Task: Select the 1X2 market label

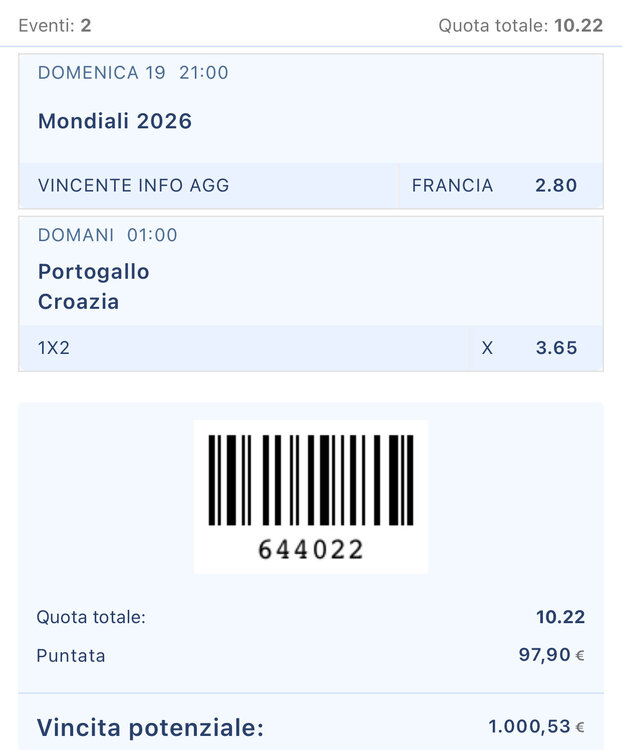Action: point(54,348)
